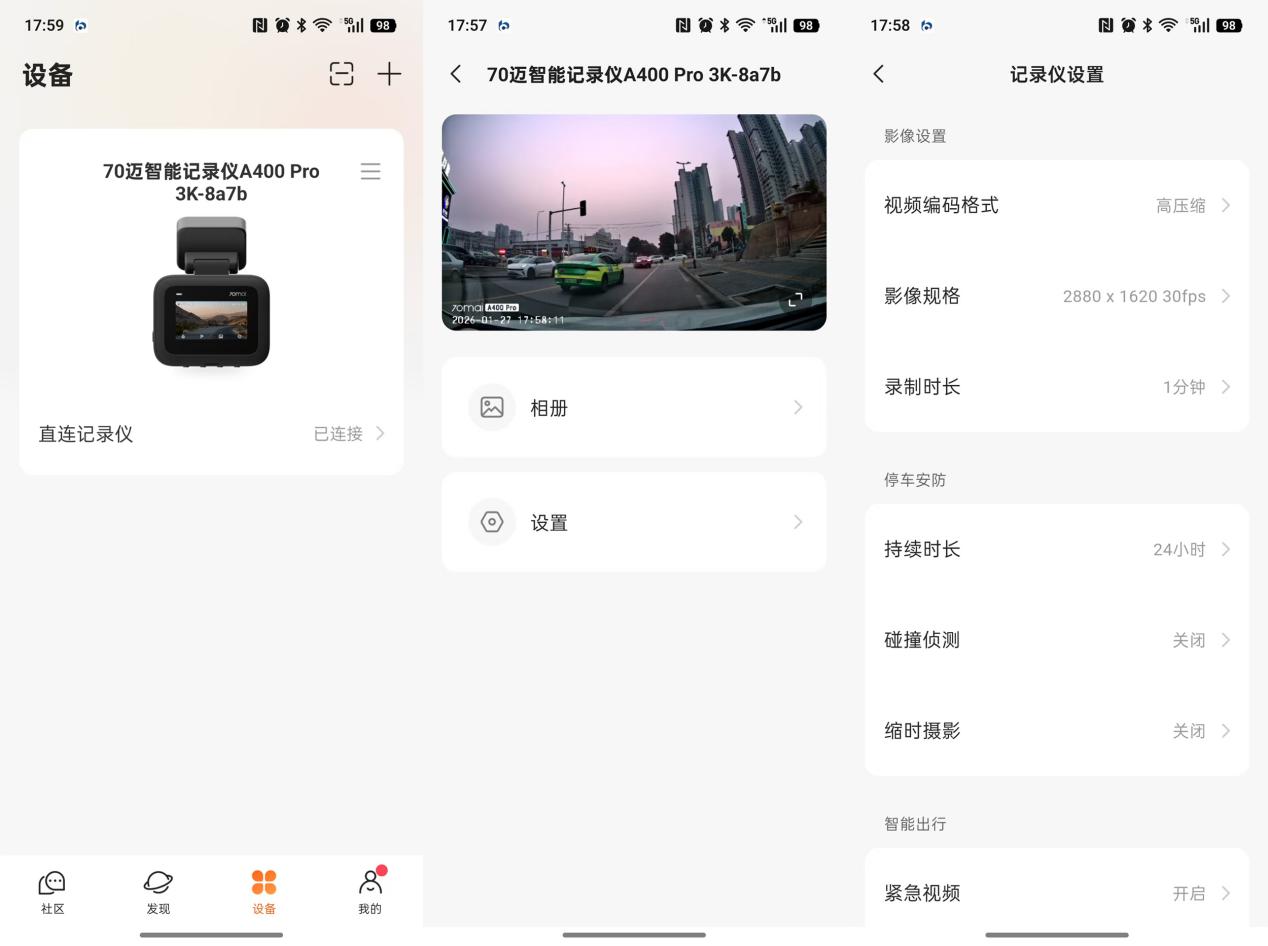Viewport: 1268px width, 946px height.
Task: Open 碰撞侦测 setting
Action: click(1057, 640)
